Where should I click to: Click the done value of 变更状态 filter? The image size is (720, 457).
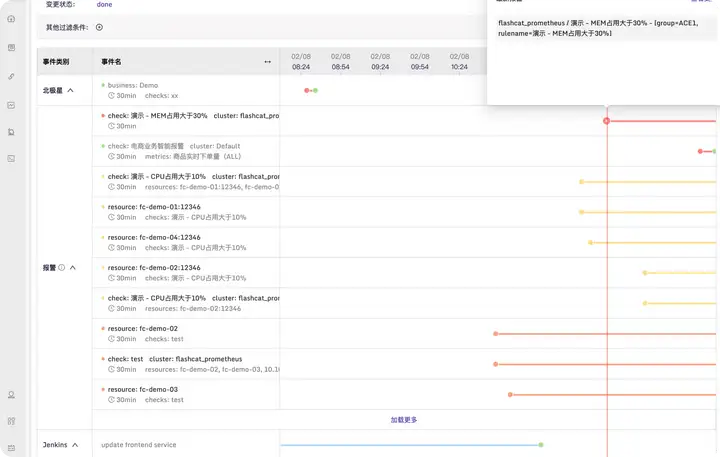click(104, 5)
